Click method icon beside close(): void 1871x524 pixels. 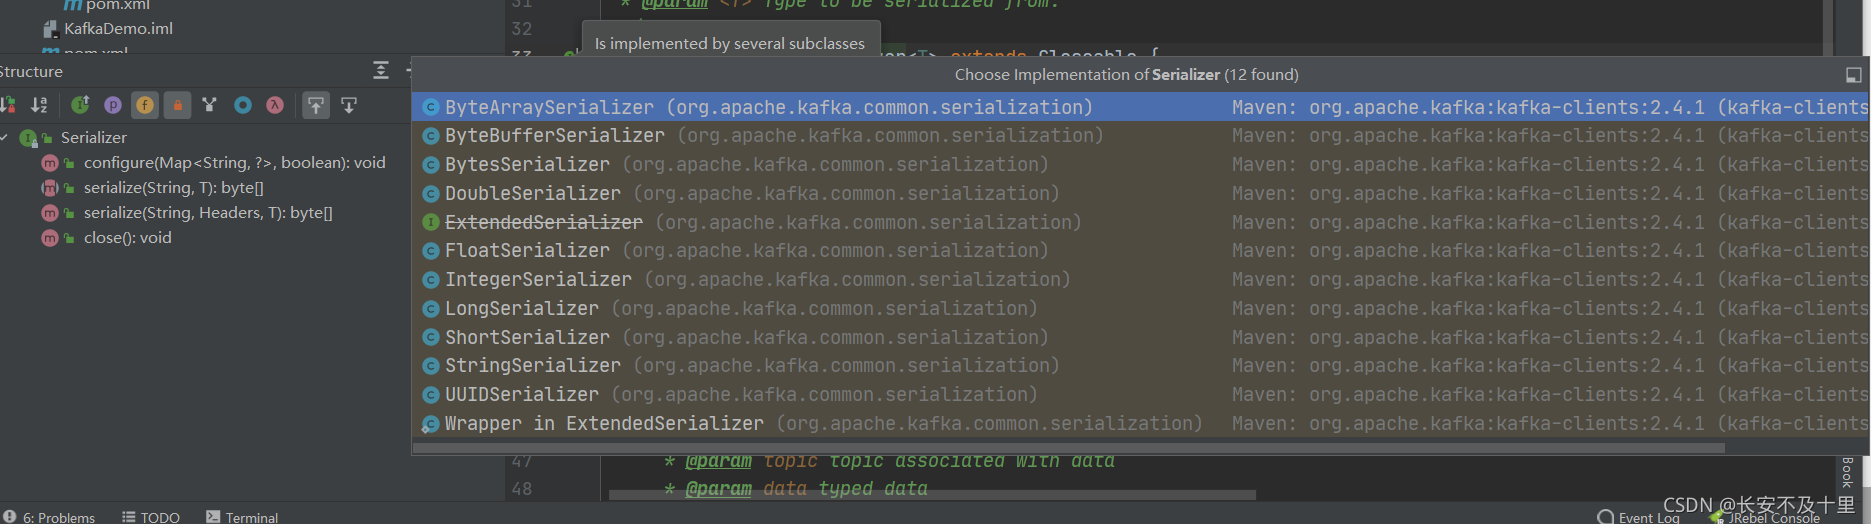tap(49, 238)
